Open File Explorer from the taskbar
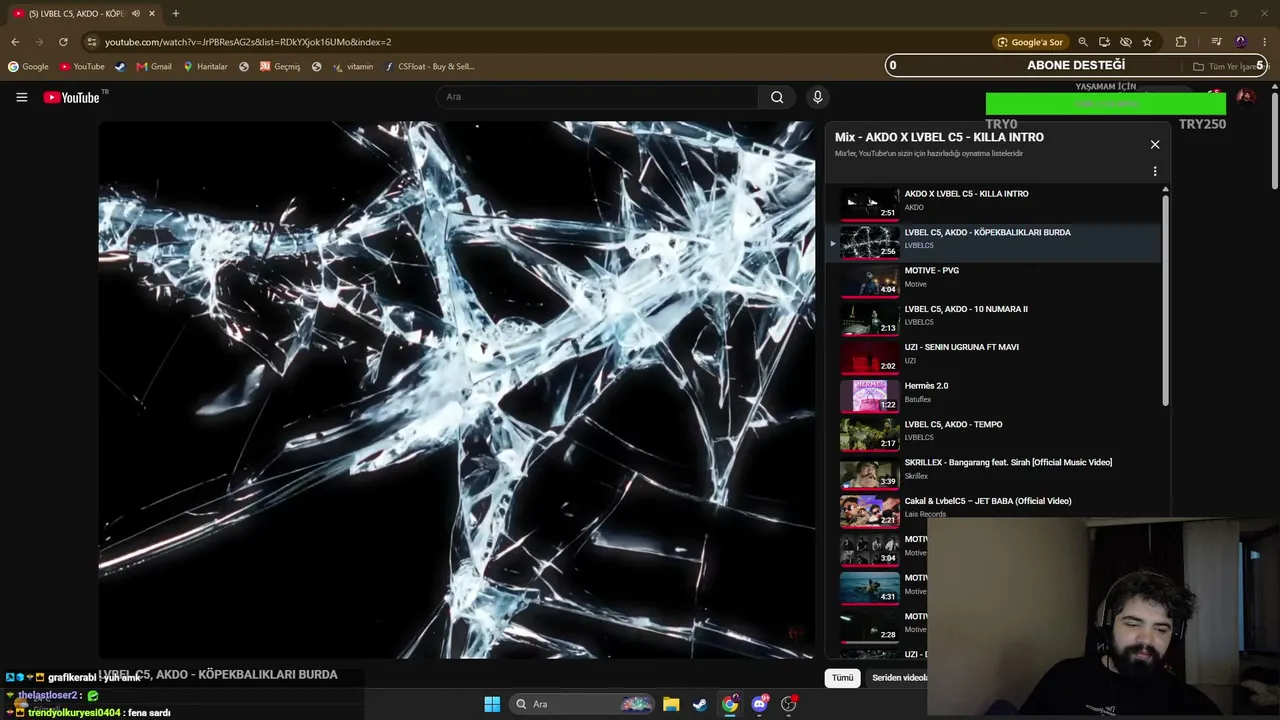This screenshot has height=720, width=1280. point(671,704)
